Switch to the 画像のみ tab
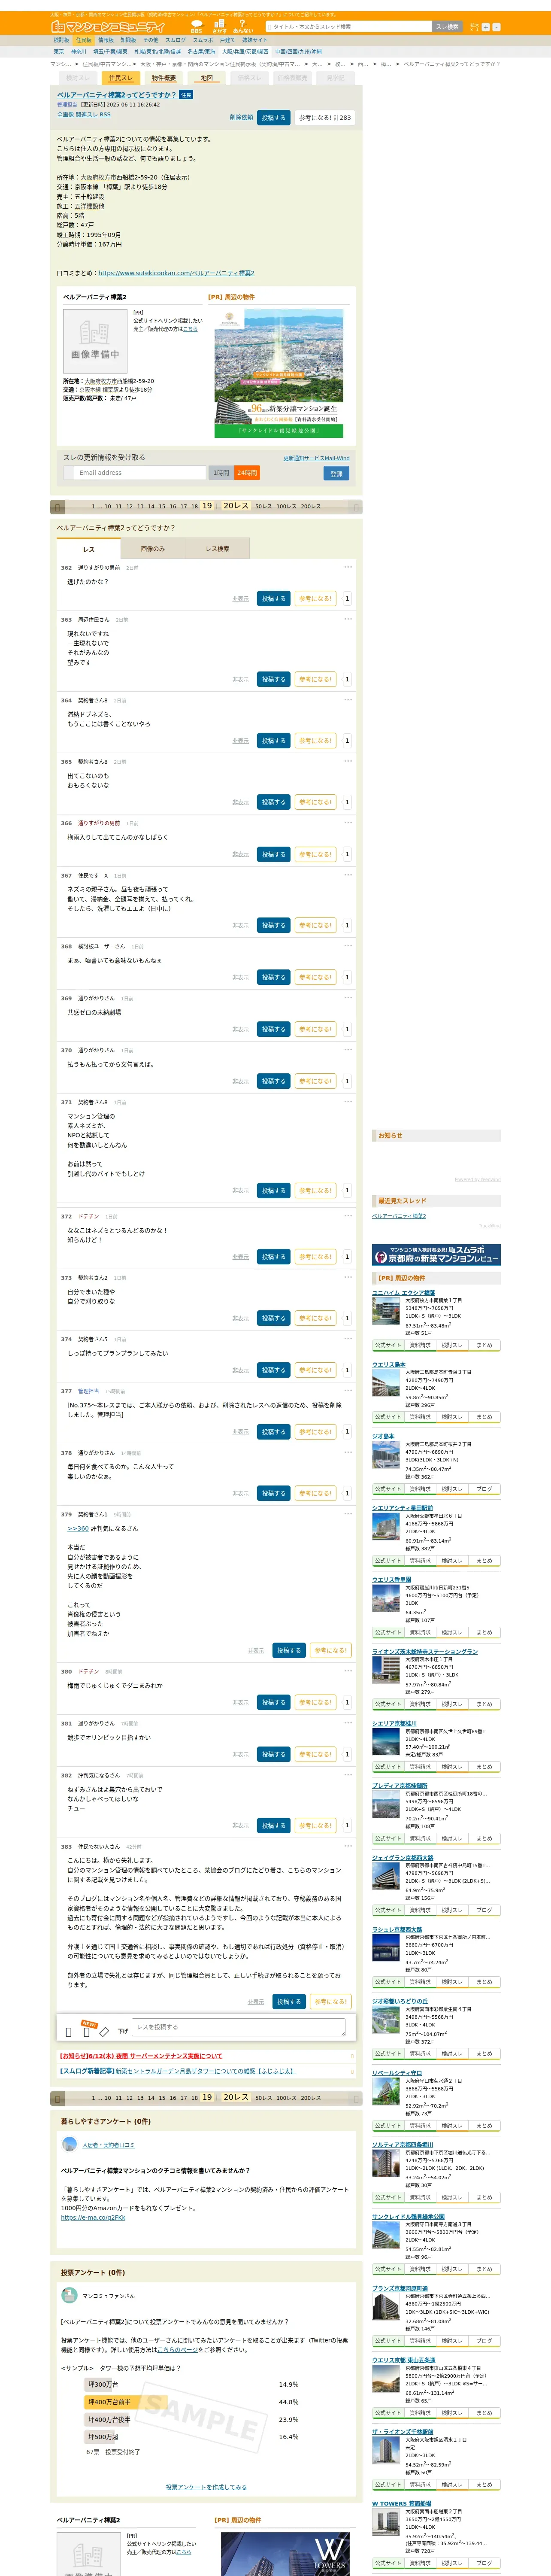The width and height of the screenshot is (551, 2576). (x=153, y=549)
